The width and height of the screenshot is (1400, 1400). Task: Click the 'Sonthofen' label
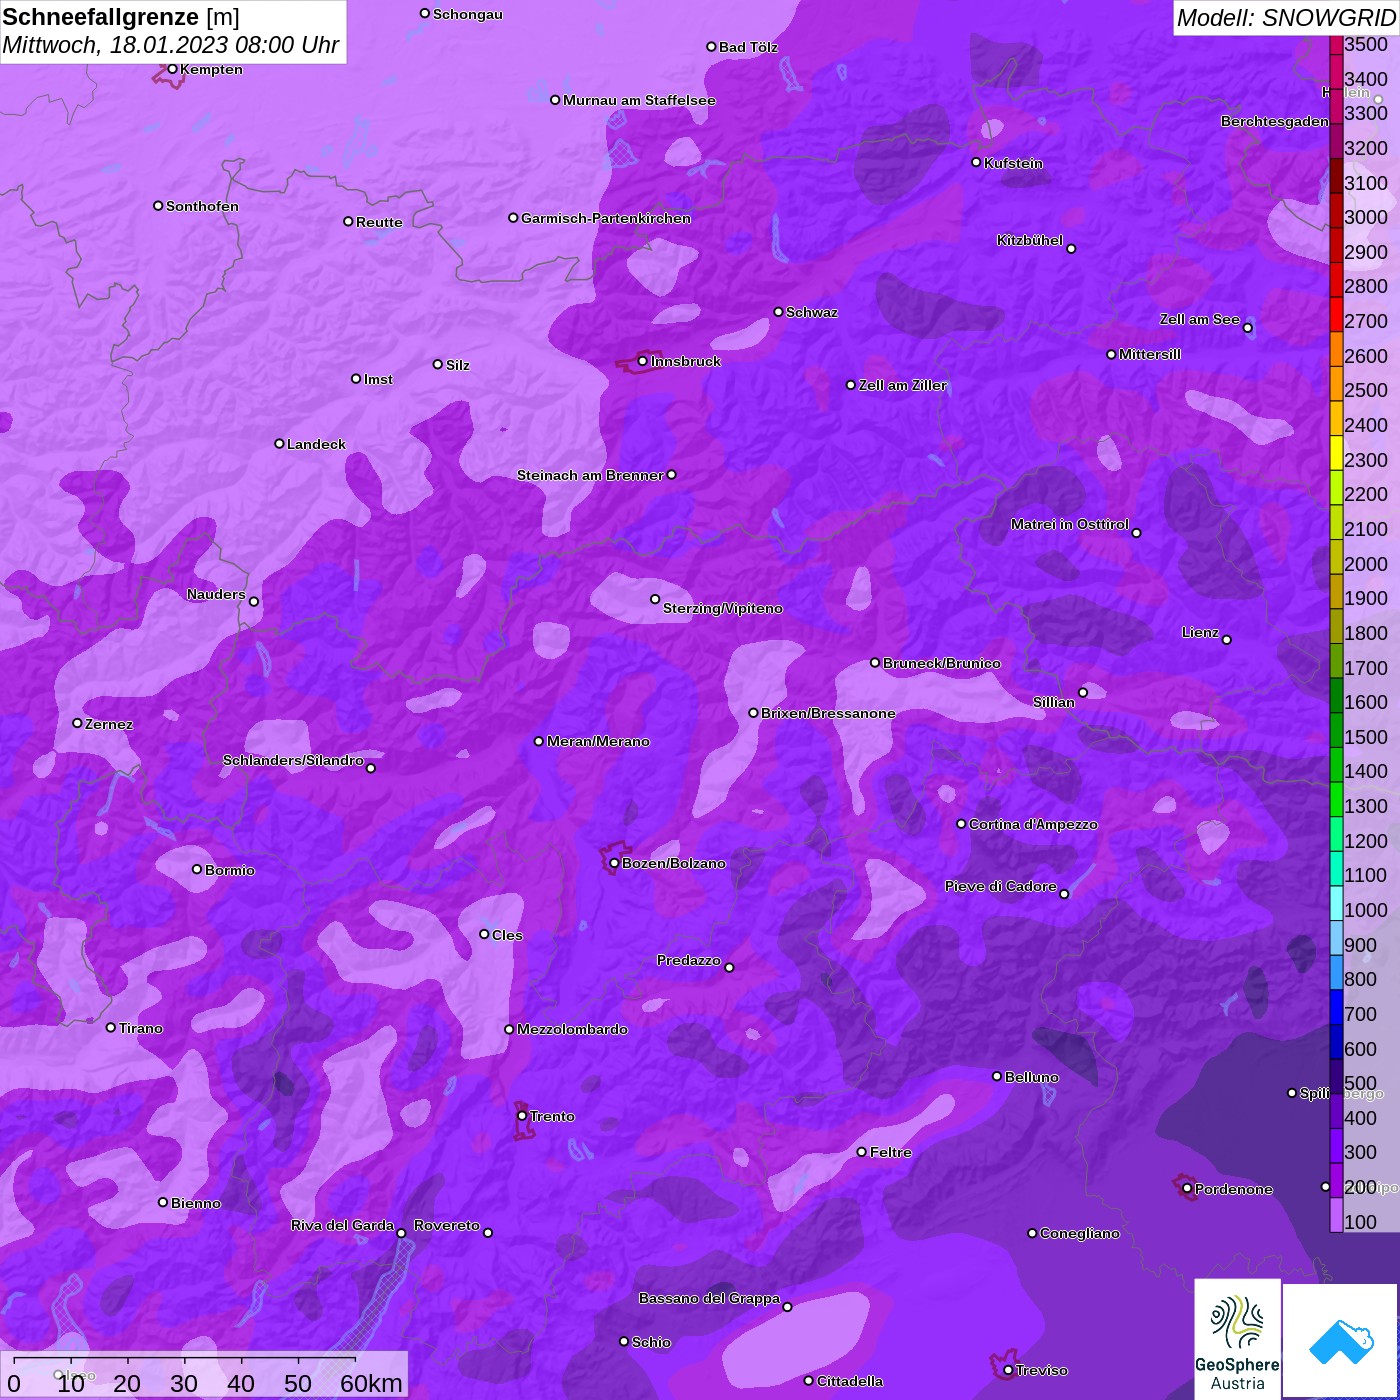click(202, 206)
